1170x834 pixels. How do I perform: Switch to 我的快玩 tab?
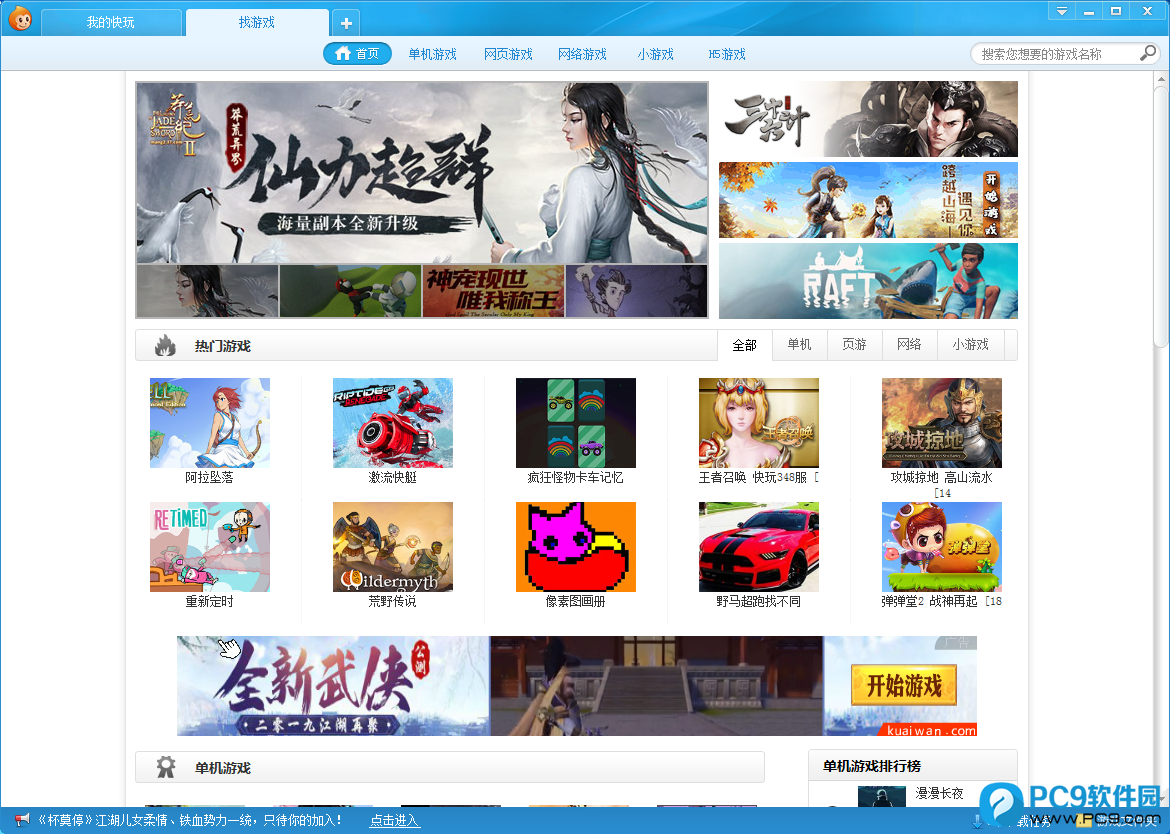coord(110,22)
